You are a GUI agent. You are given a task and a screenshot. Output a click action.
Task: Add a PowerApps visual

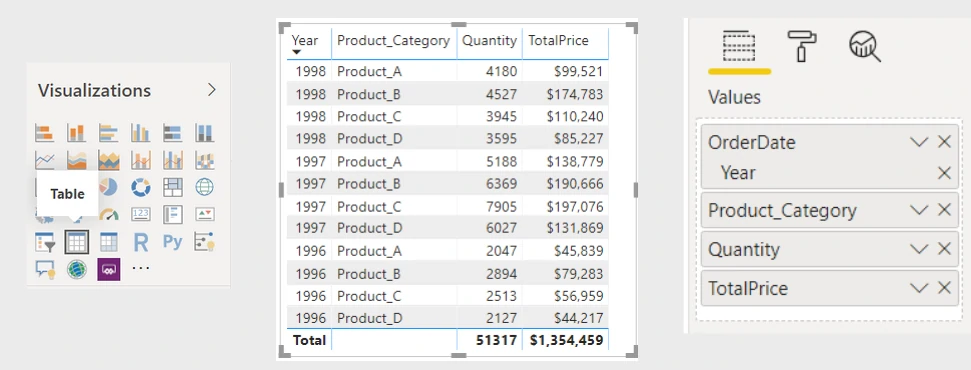click(109, 270)
